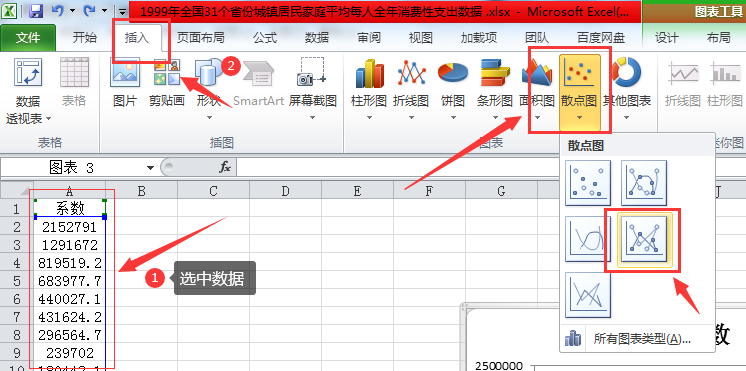Viewport: 746px width, 371px height.
Task: Switch to the Add-ins (加载项) tab
Action: 479,38
